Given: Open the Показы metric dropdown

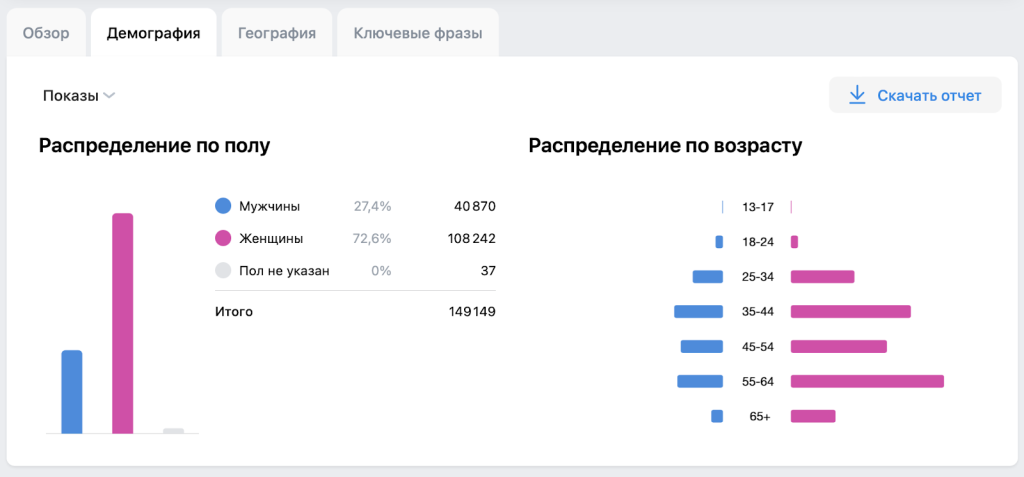Looking at the screenshot, I should pyautogui.click(x=71, y=96).
